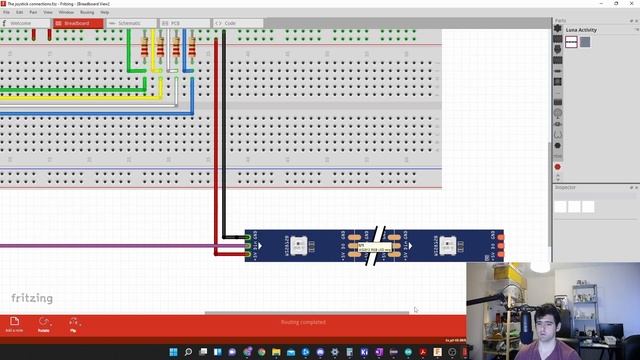Select the horizontal blue wire on breadboard

coord(96,114)
